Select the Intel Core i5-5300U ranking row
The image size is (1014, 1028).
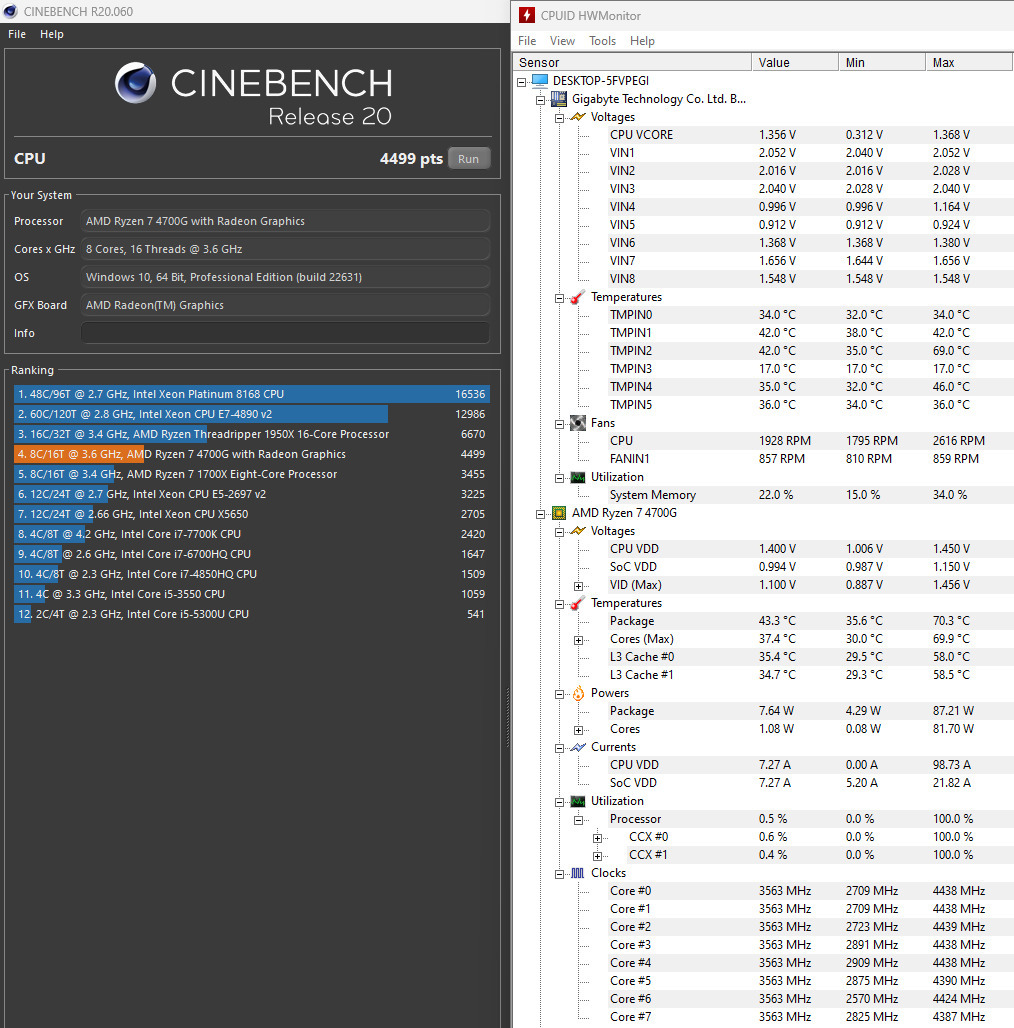[x=252, y=614]
